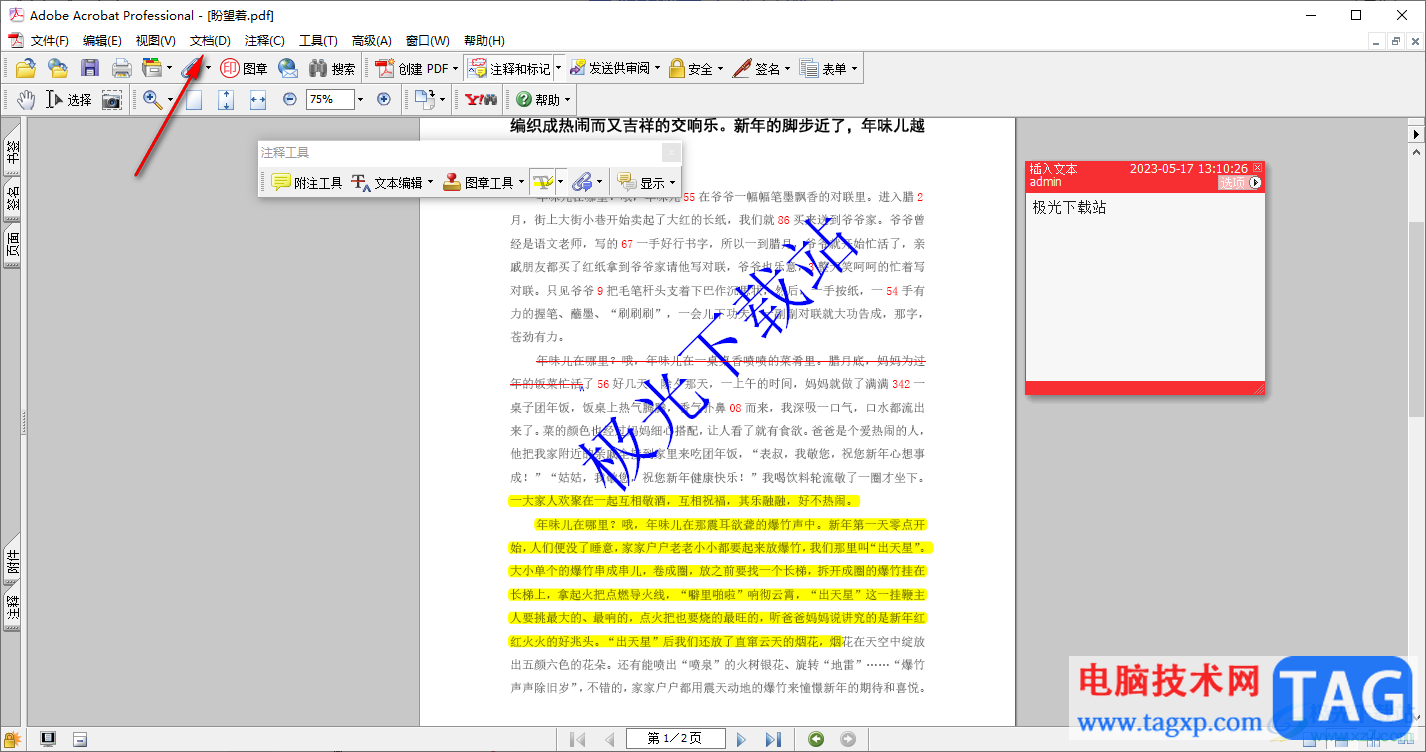The width and height of the screenshot is (1426, 752).
Task: Select the Snapshot camera tool
Action: click(x=111, y=100)
